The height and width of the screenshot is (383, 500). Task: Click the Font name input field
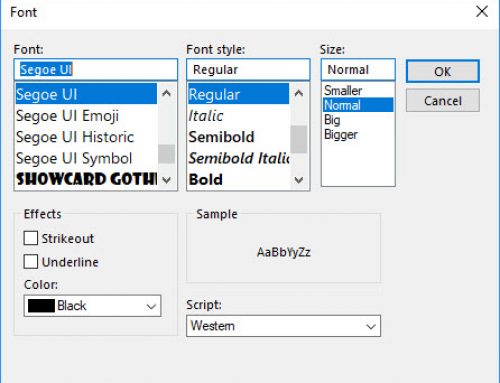point(96,70)
